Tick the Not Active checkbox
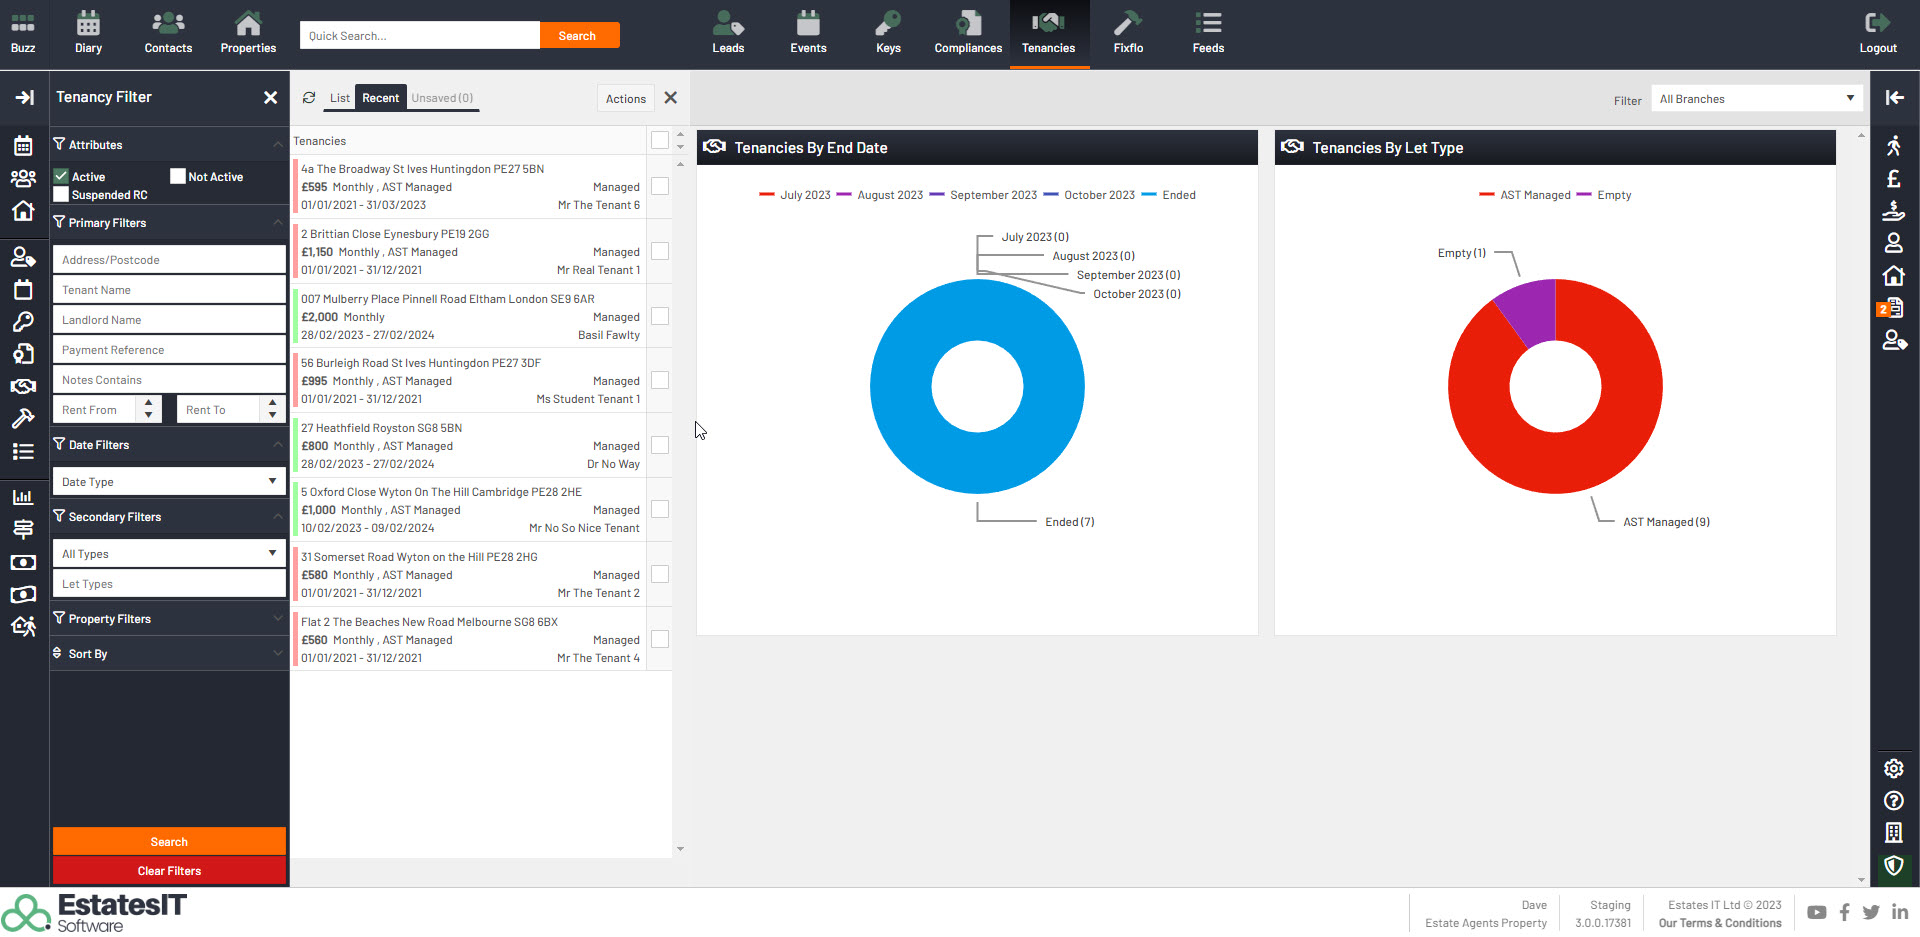Viewport: 1920px width, 937px height. [x=178, y=176]
